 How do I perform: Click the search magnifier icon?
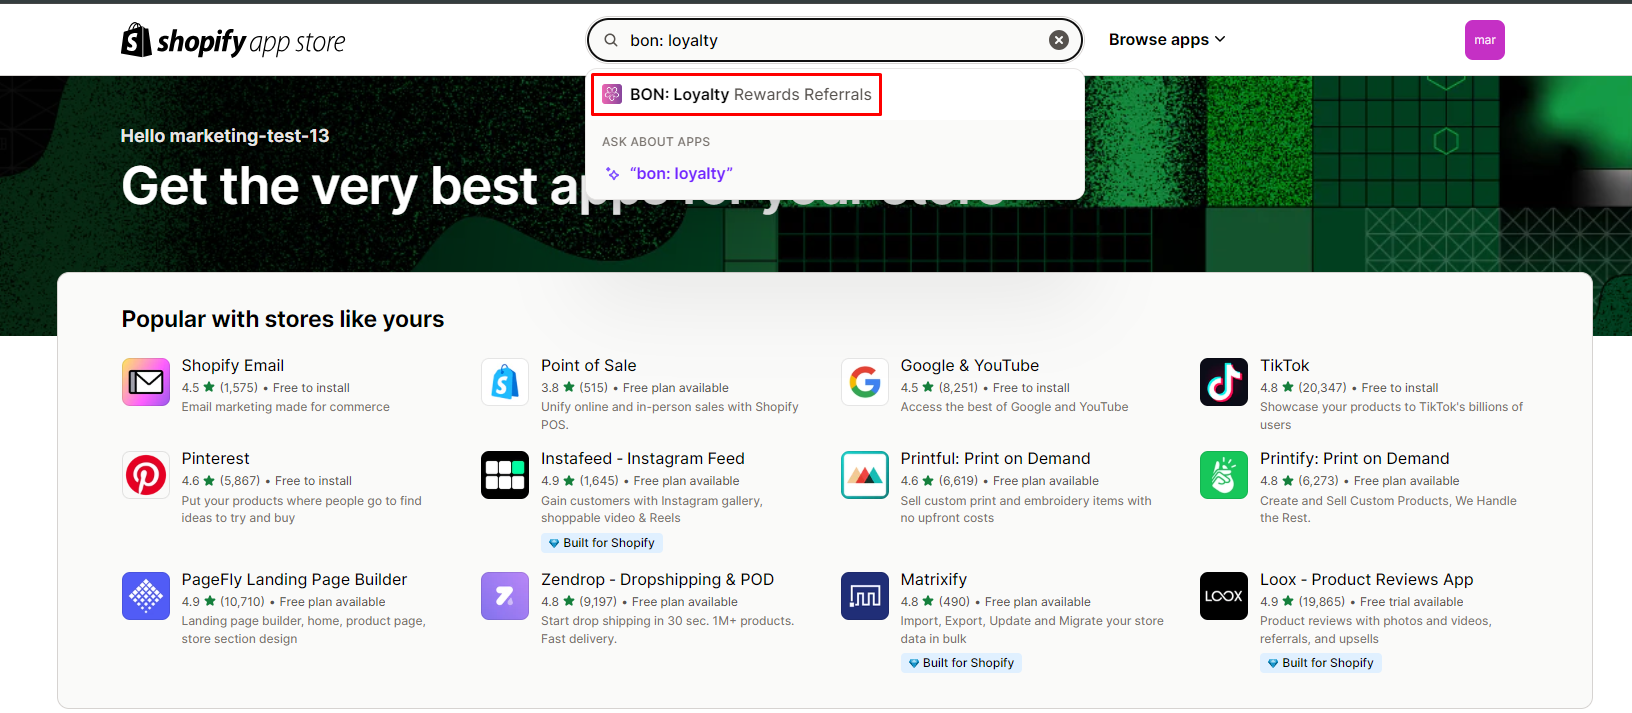pyautogui.click(x=611, y=40)
